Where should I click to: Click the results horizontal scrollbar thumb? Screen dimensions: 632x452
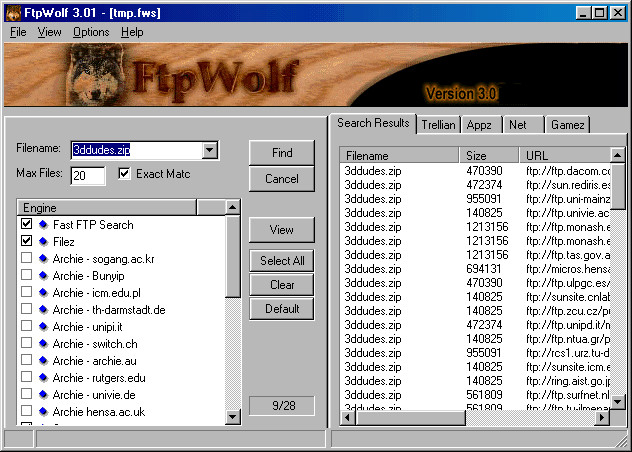tap(410, 418)
